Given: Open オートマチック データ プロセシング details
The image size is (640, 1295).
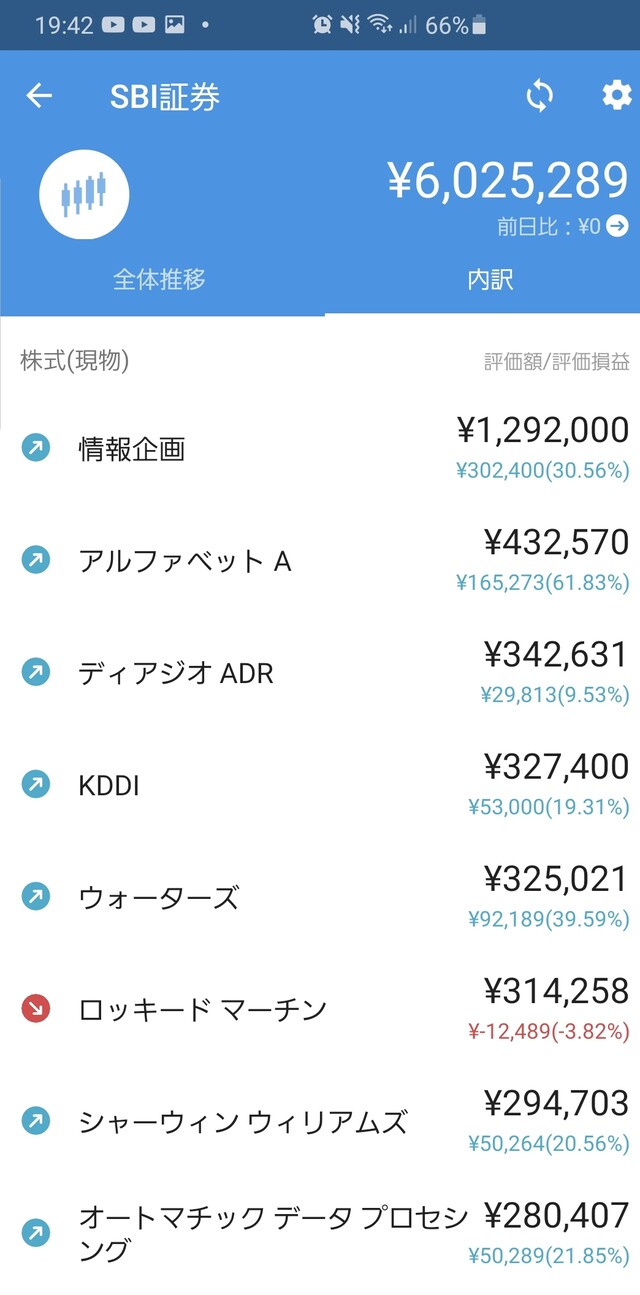Looking at the screenshot, I should pyautogui.click(x=272, y=1233).
